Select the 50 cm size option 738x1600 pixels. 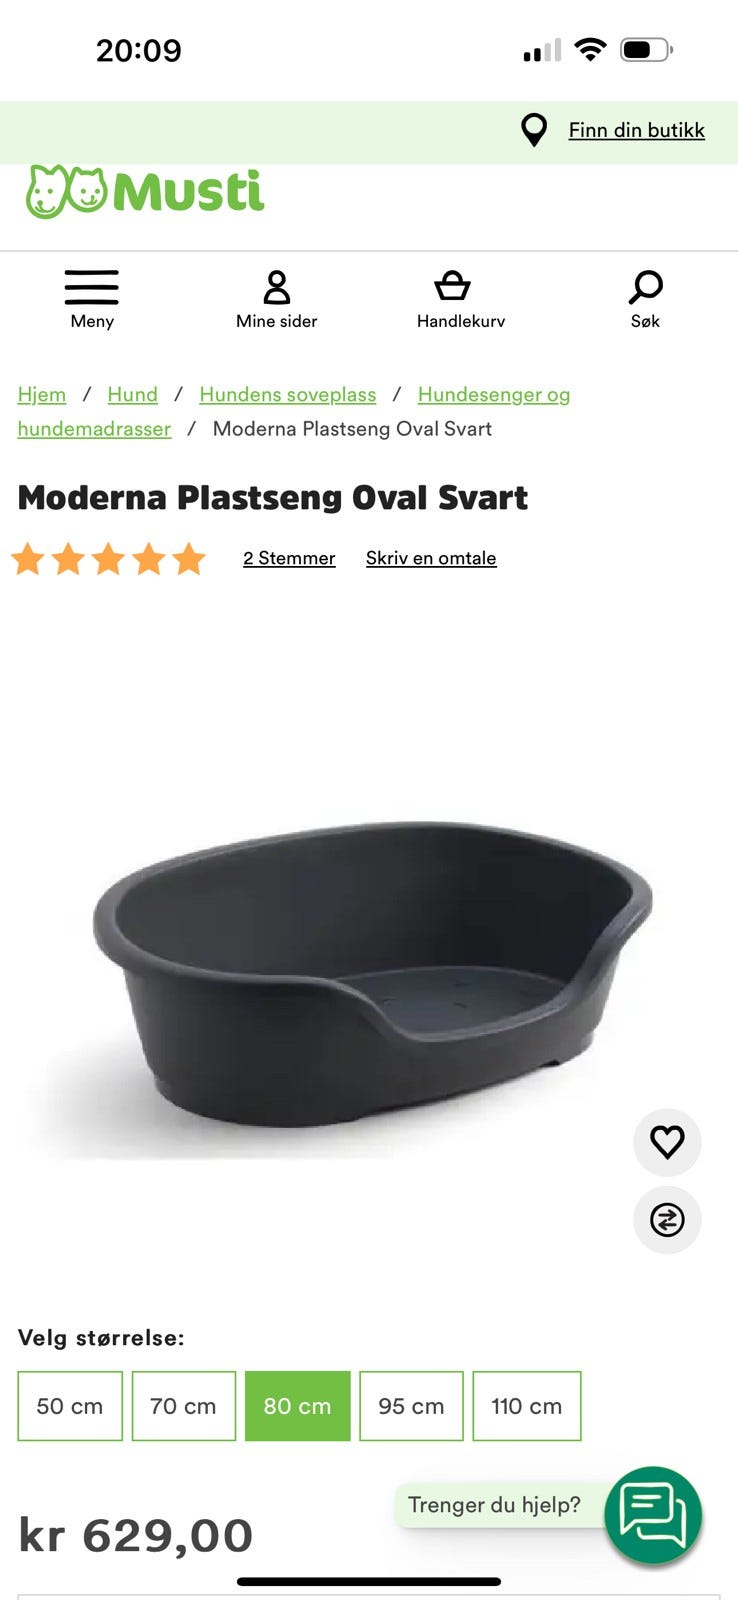tap(70, 1406)
